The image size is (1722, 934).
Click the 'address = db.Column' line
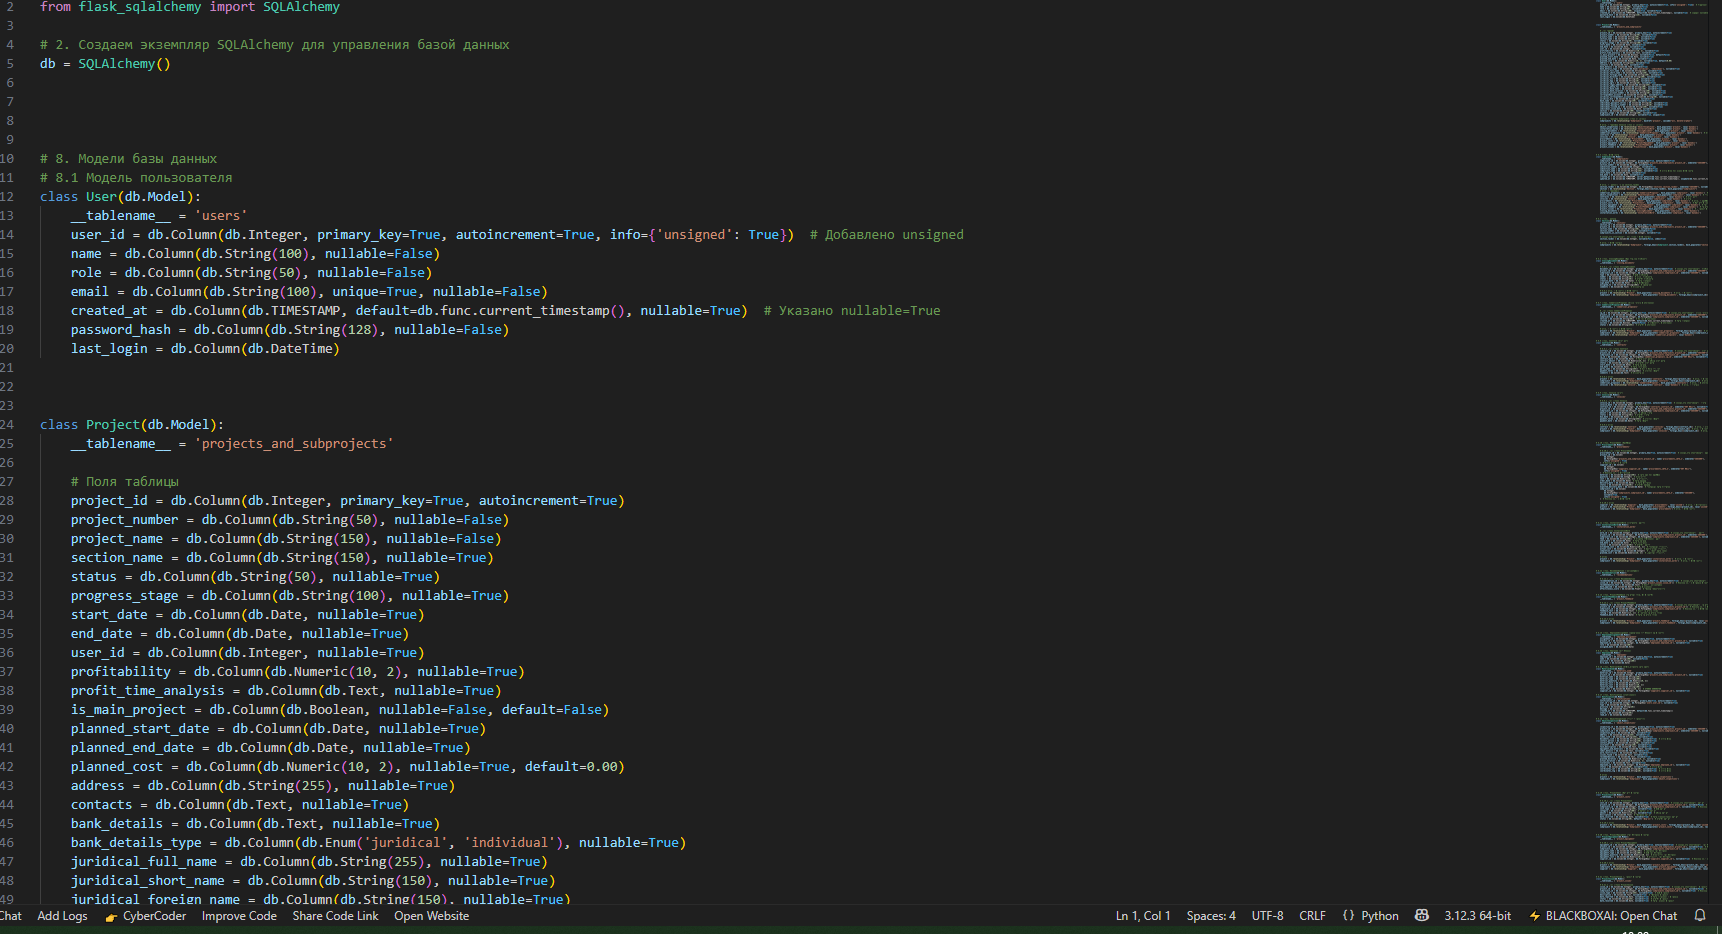263,786
